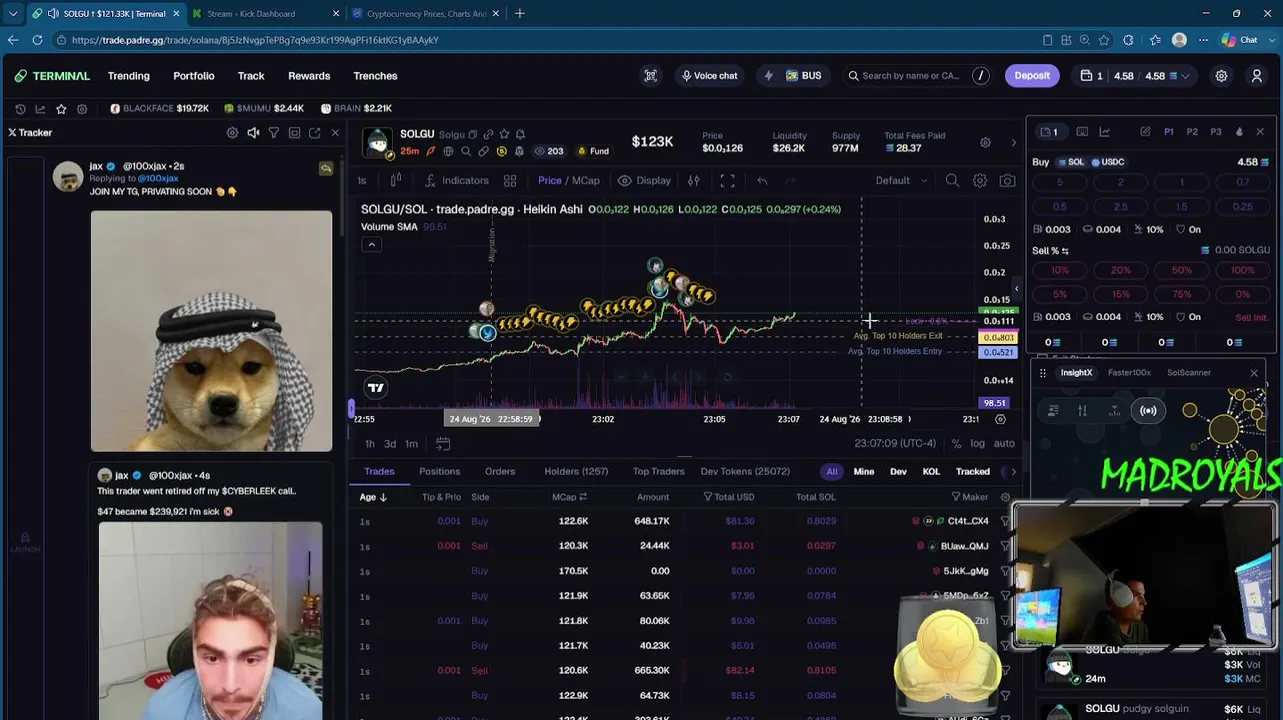Close the Tracker panel
The width and height of the screenshot is (1283, 720).
click(335, 133)
